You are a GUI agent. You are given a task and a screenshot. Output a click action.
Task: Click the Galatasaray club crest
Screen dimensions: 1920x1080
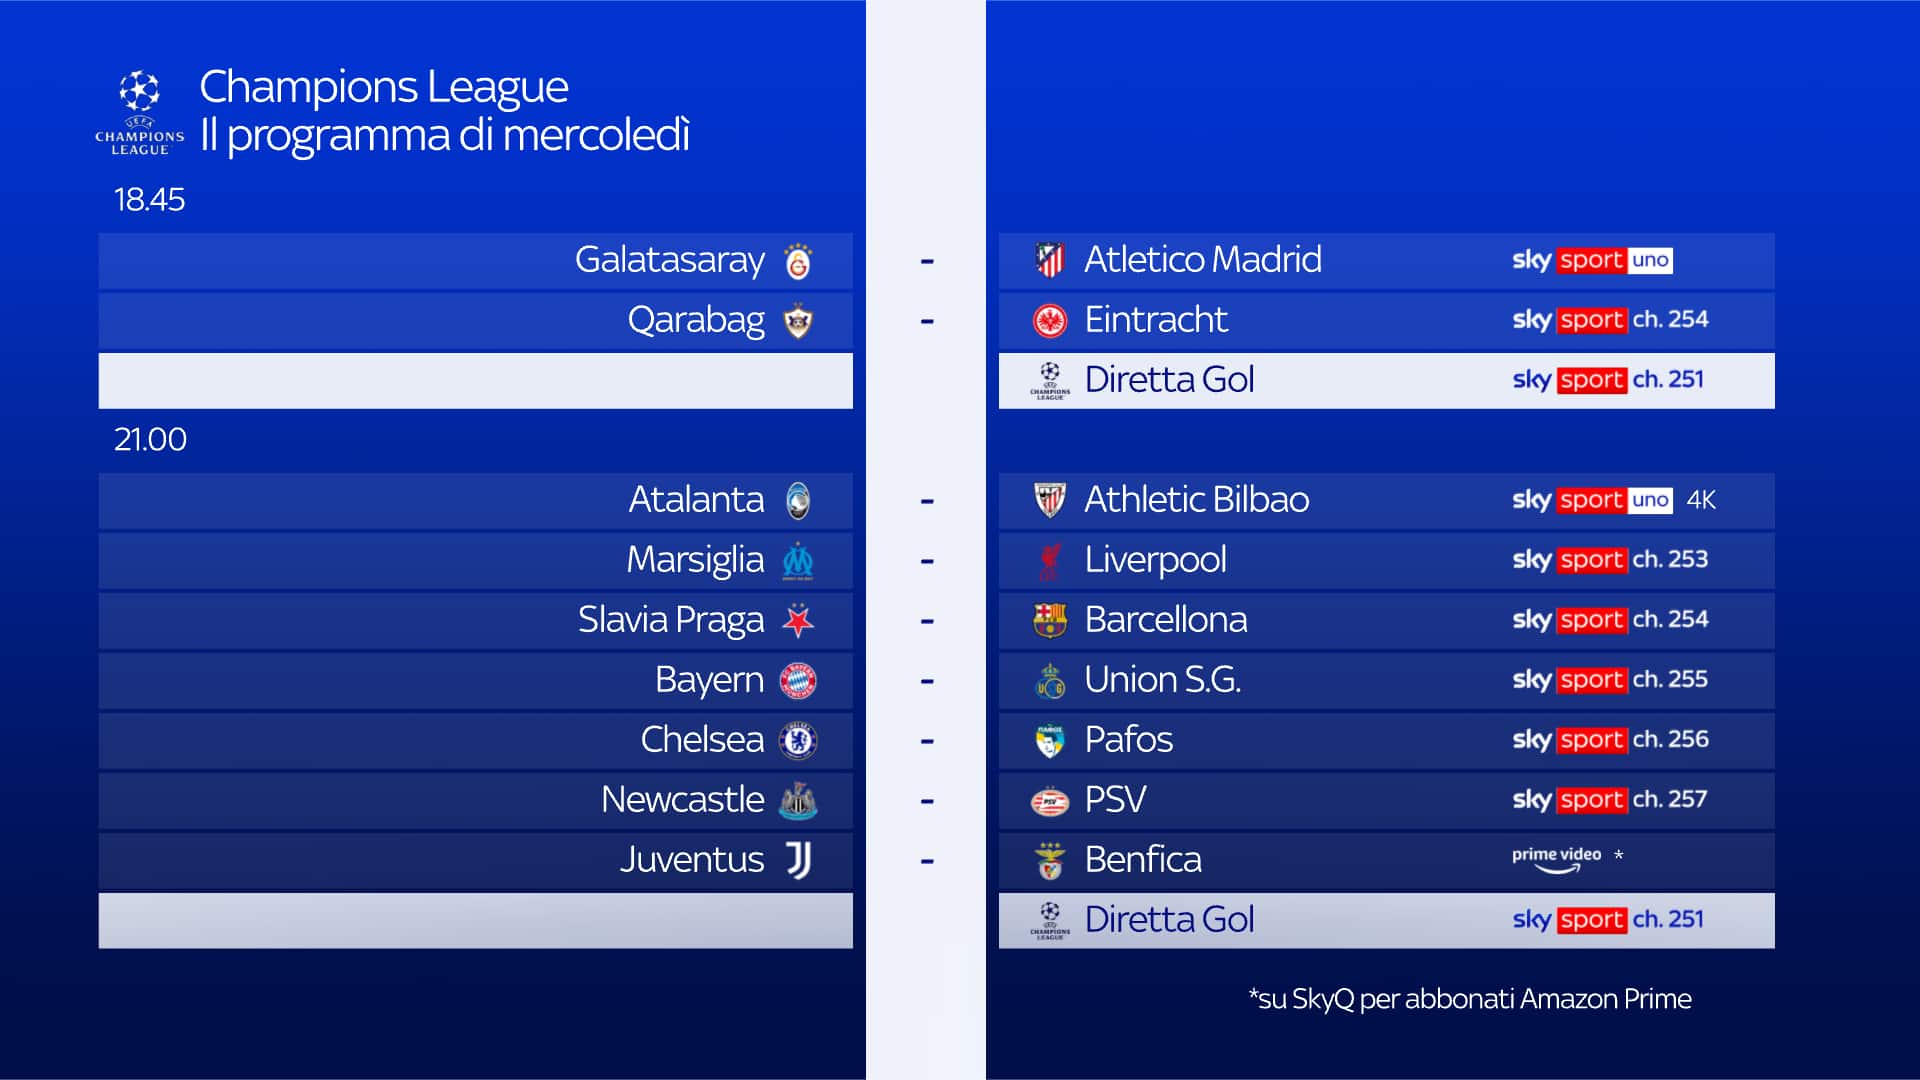point(798,262)
